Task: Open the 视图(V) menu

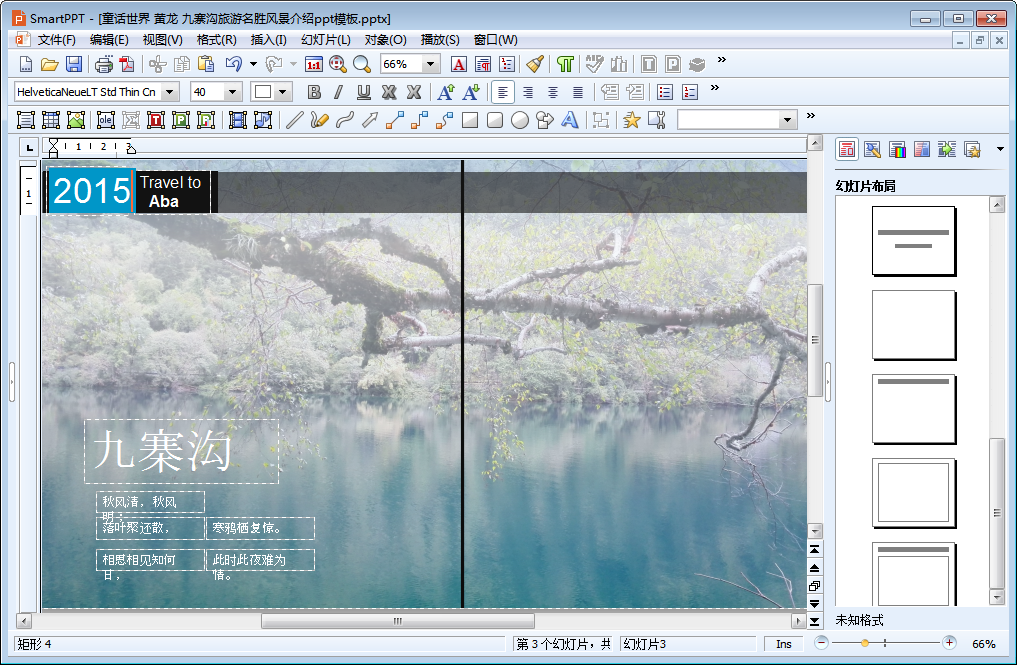Action: click(162, 40)
